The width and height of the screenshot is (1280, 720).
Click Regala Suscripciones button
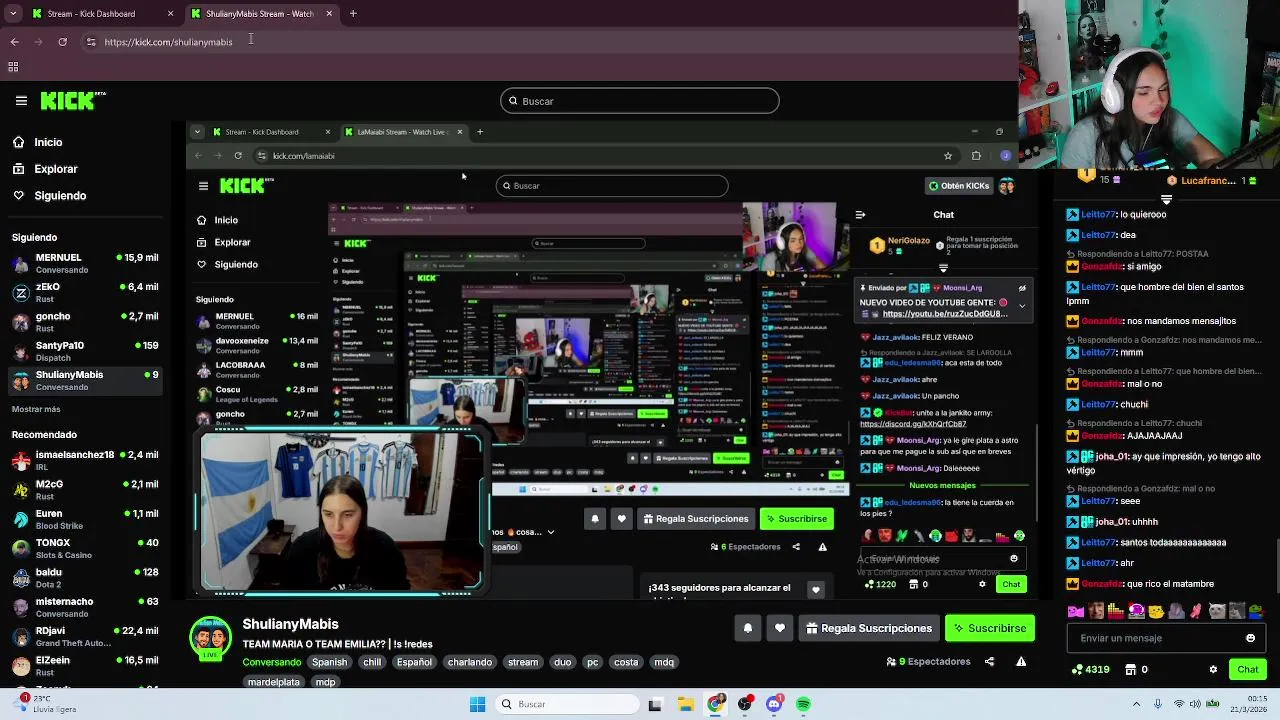click(x=869, y=628)
